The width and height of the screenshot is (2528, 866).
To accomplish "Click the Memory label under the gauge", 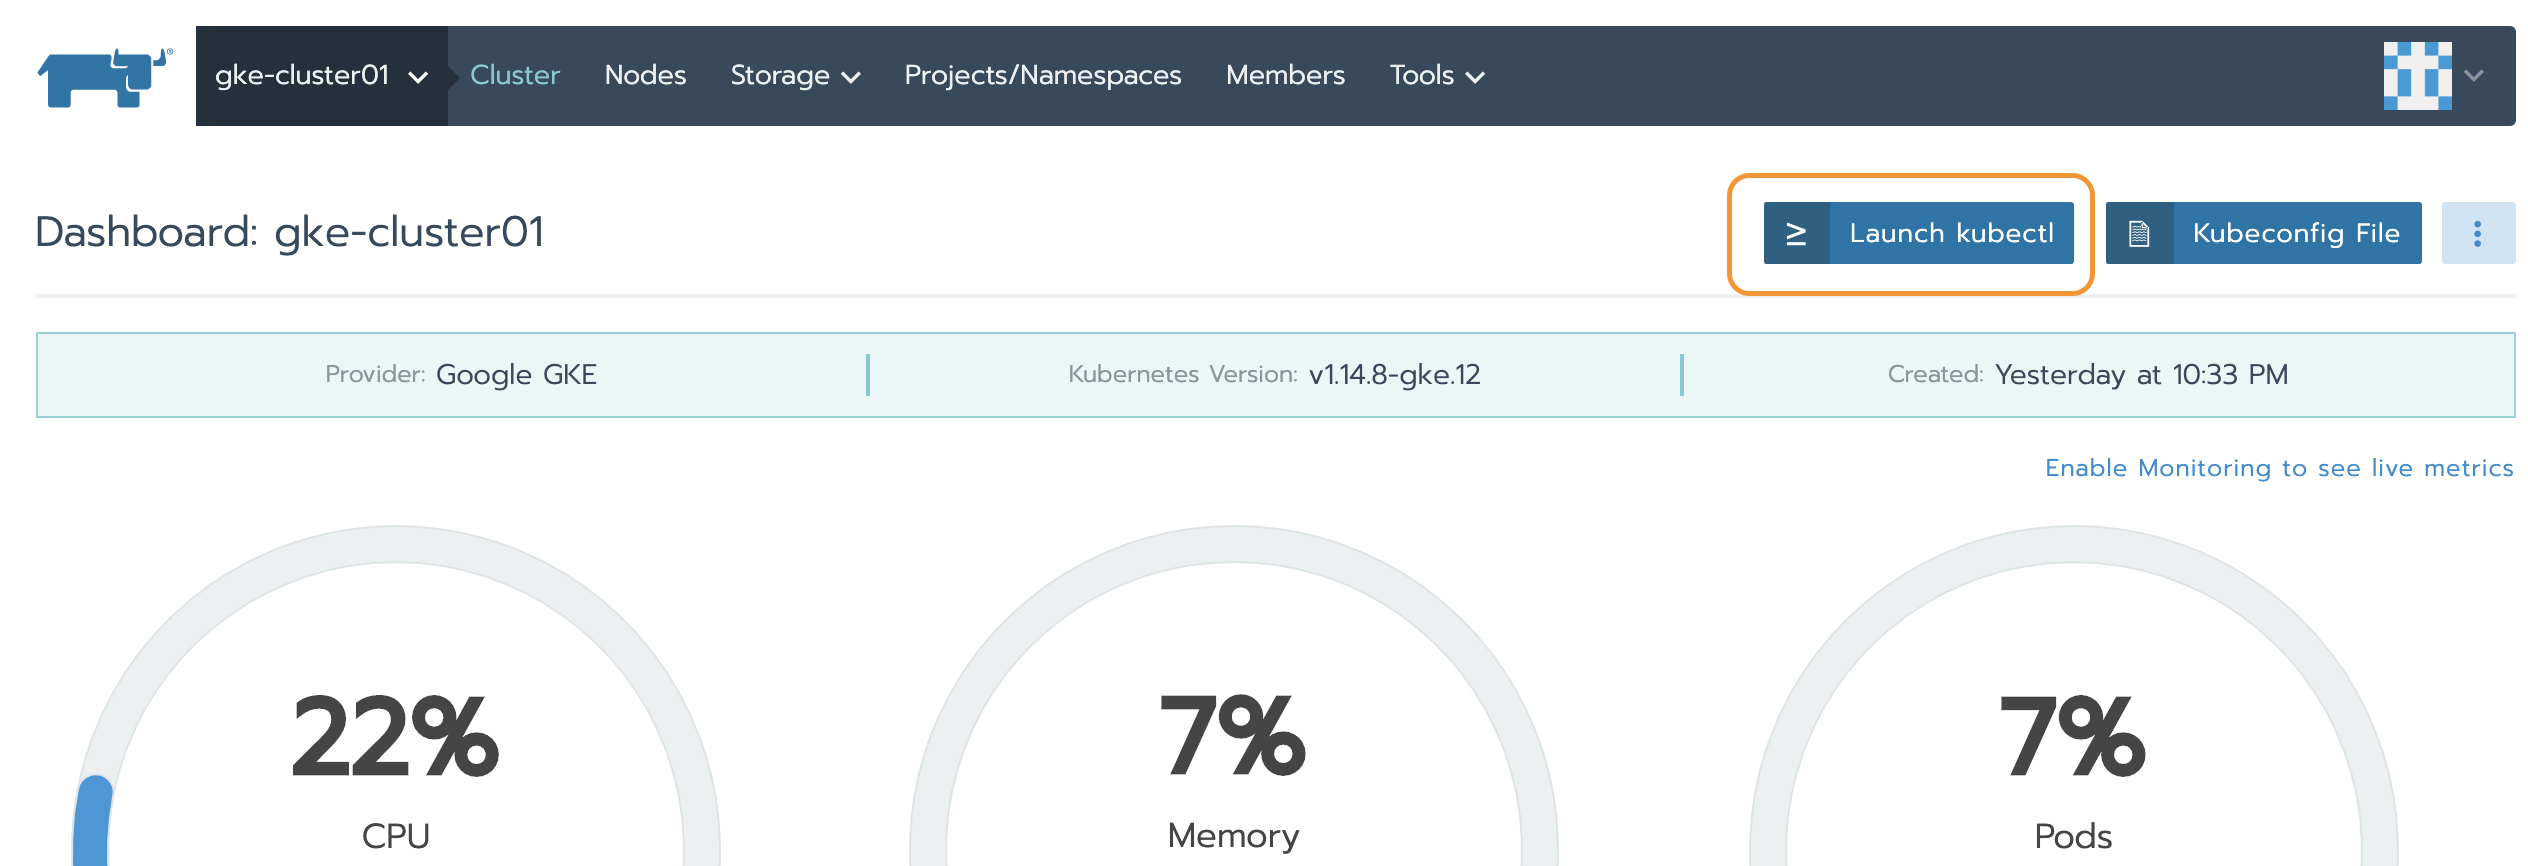I will pos(1233,836).
